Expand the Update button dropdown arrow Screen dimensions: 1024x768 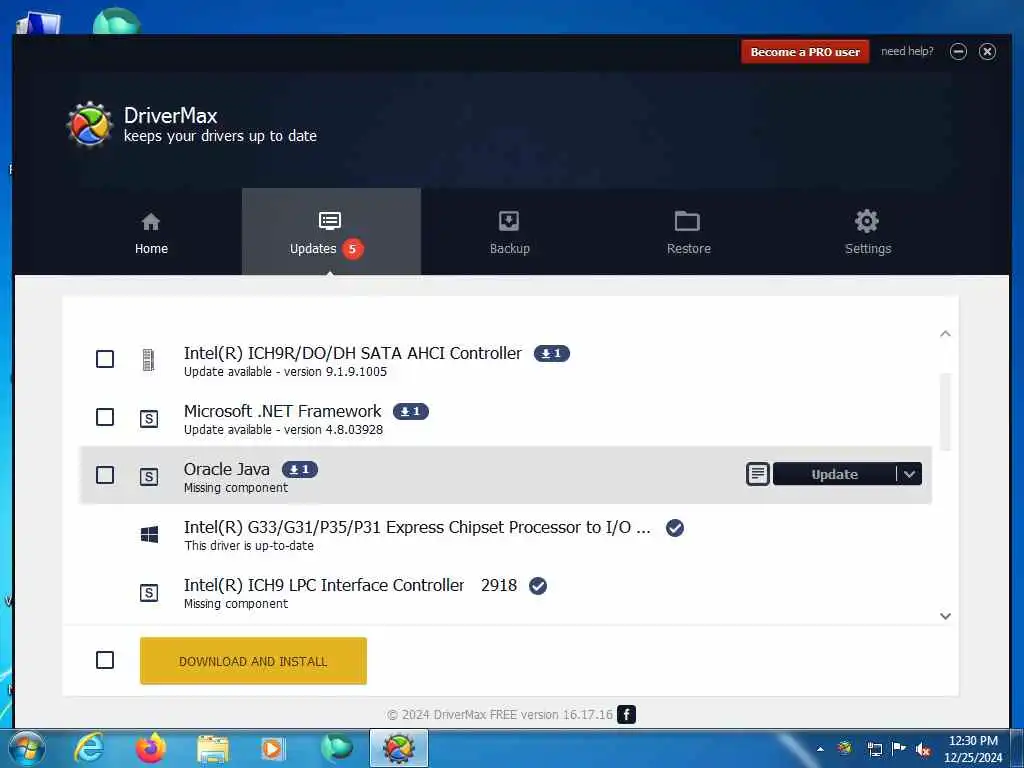point(910,474)
